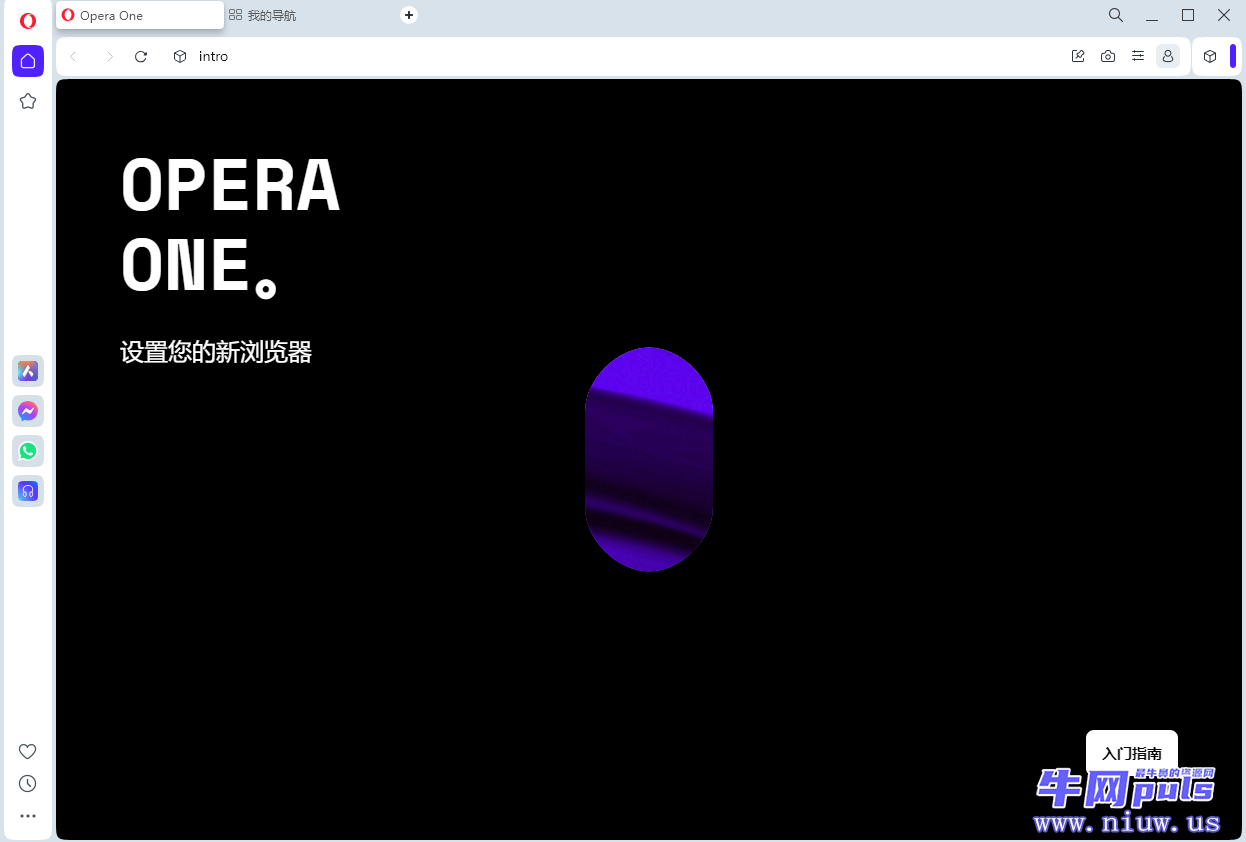This screenshot has width=1246, height=842.
Task: Maximize the Opera window
Action: pyautogui.click(x=1188, y=15)
